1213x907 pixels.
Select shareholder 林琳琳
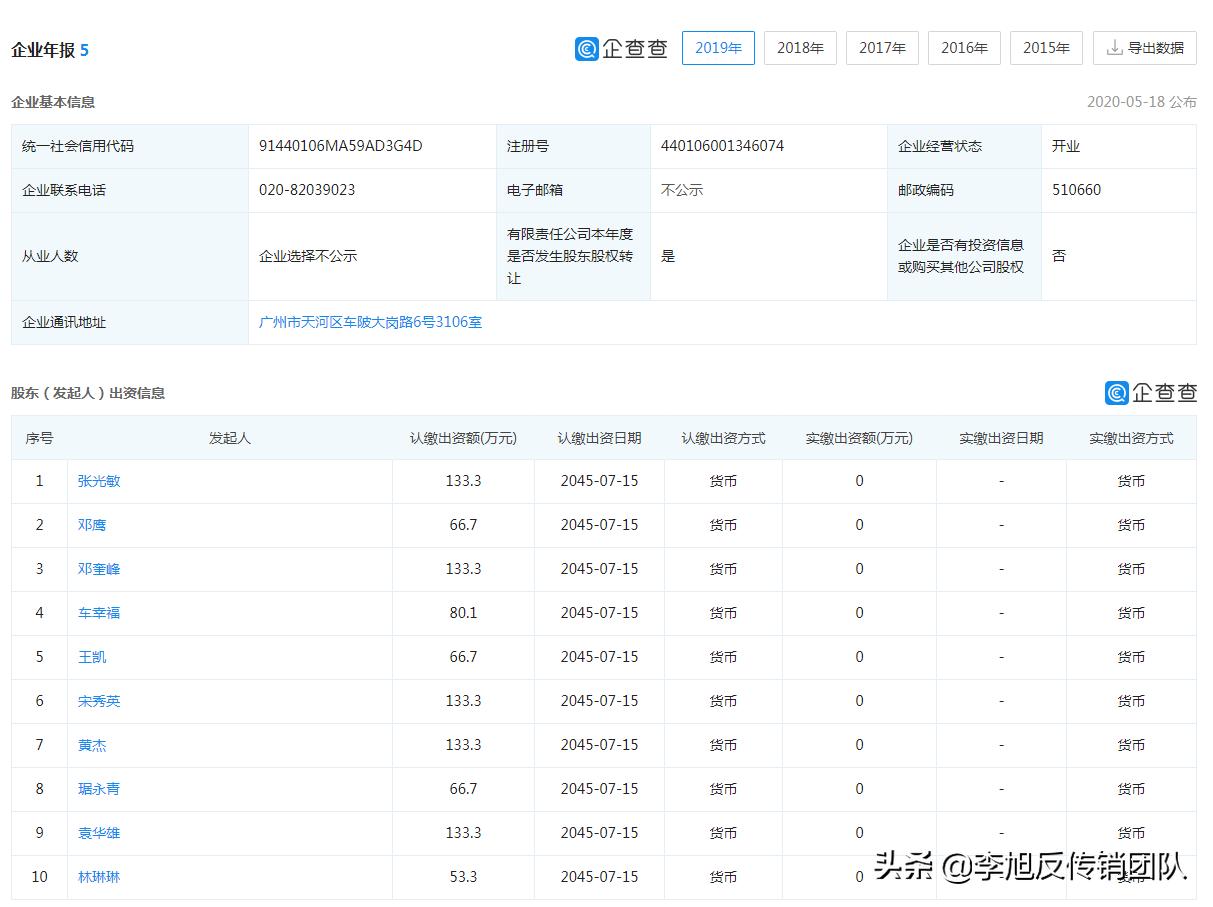[98, 877]
